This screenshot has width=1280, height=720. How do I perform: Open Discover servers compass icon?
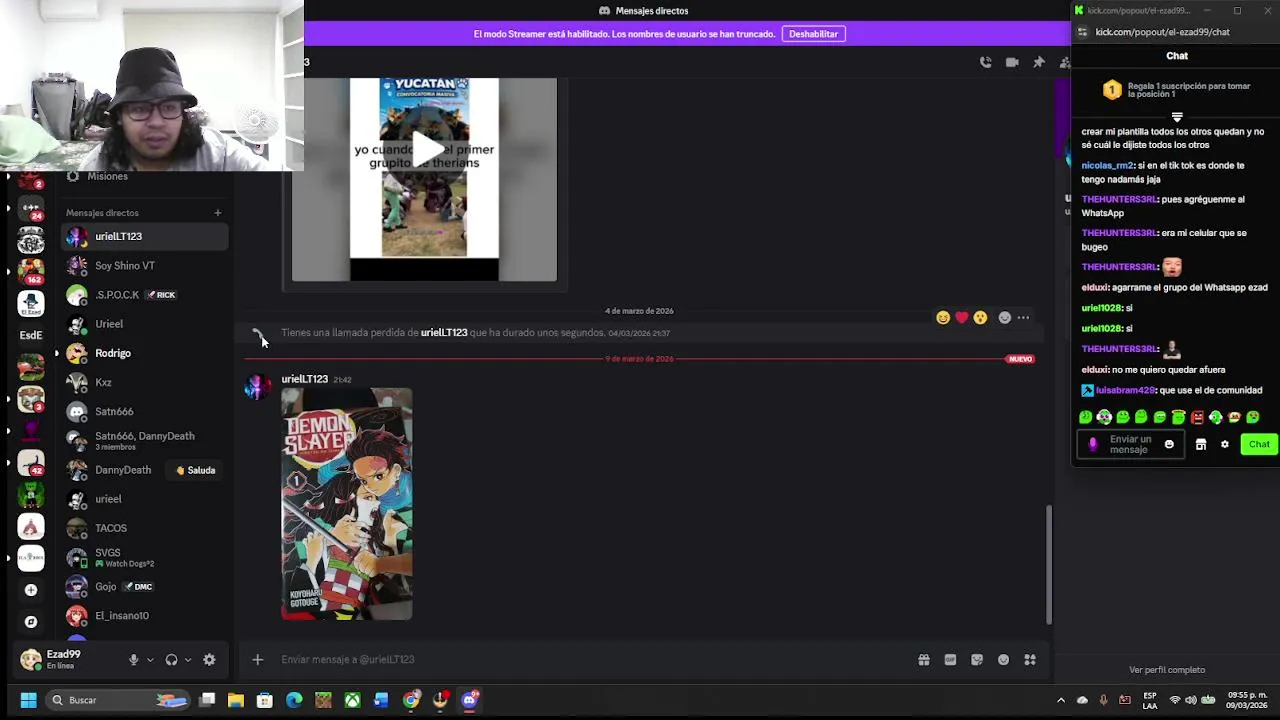click(x=31, y=622)
